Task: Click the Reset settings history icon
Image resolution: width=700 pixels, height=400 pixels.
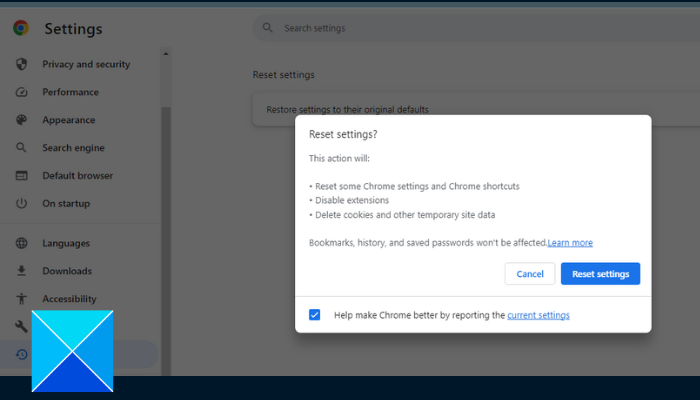Action: tap(21, 354)
